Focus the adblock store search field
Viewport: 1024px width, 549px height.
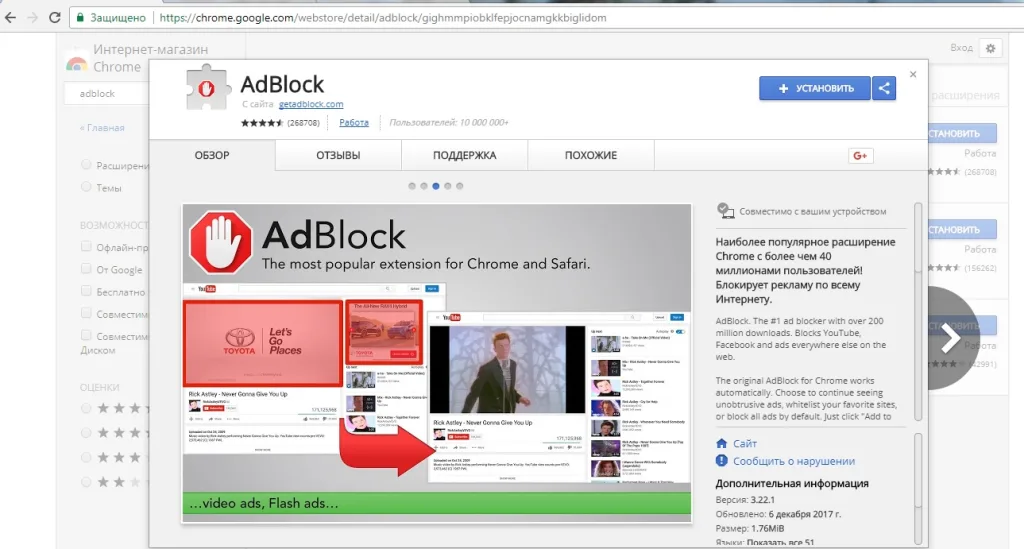pos(108,93)
